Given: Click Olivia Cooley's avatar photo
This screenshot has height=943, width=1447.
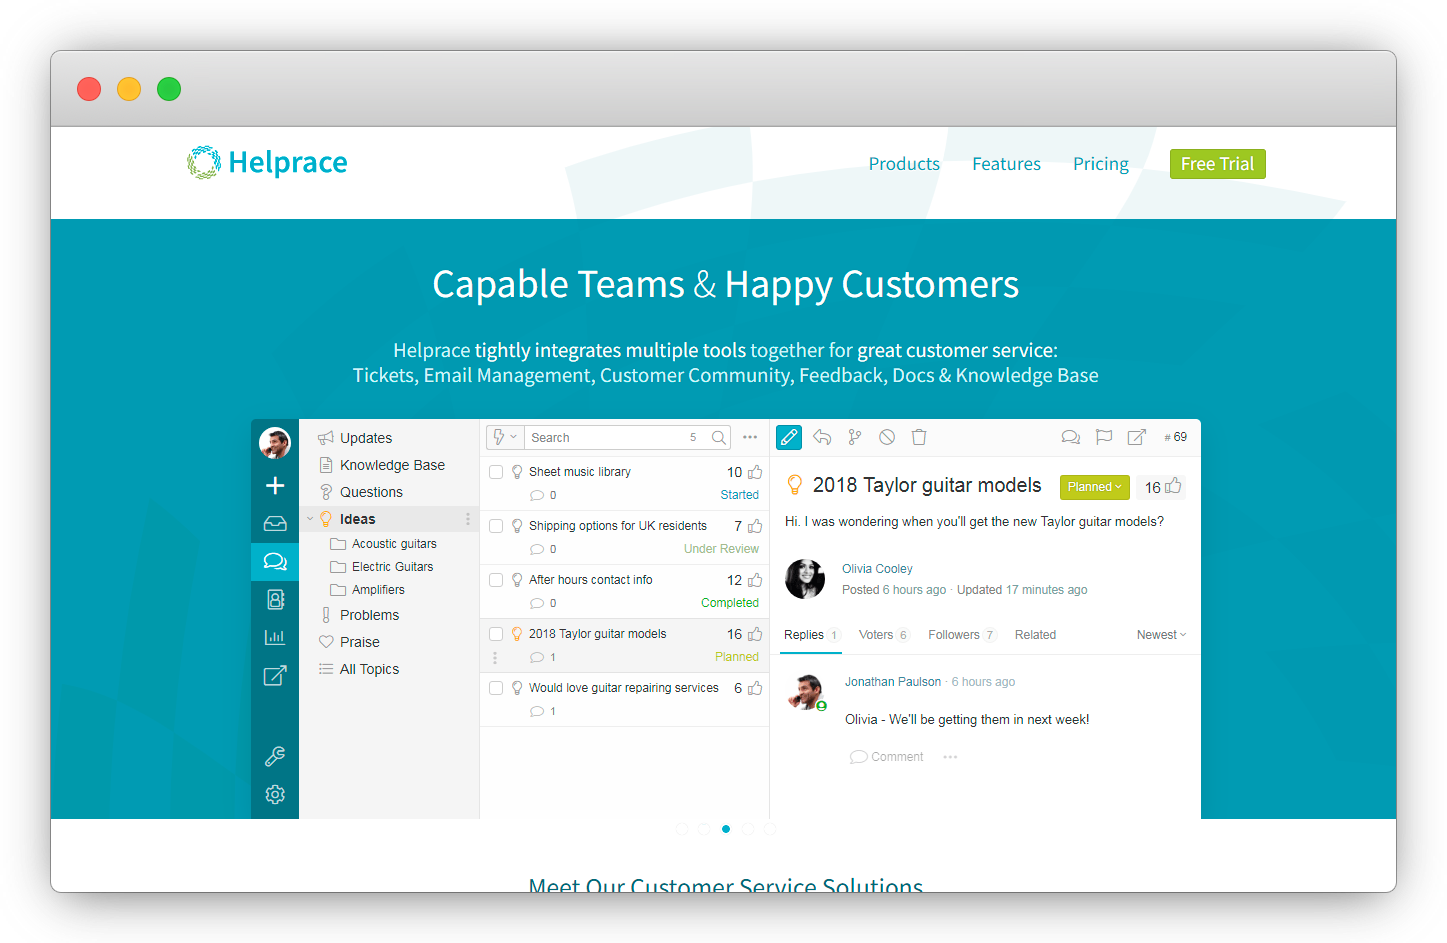Looking at the screenshot, I should tap(805, 579).
